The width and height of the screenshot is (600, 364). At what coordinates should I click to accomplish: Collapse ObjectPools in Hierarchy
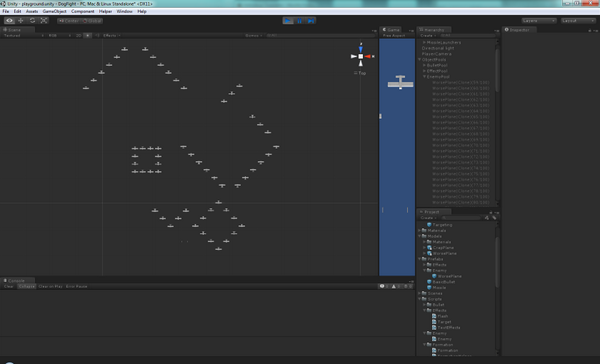[420, 60]
